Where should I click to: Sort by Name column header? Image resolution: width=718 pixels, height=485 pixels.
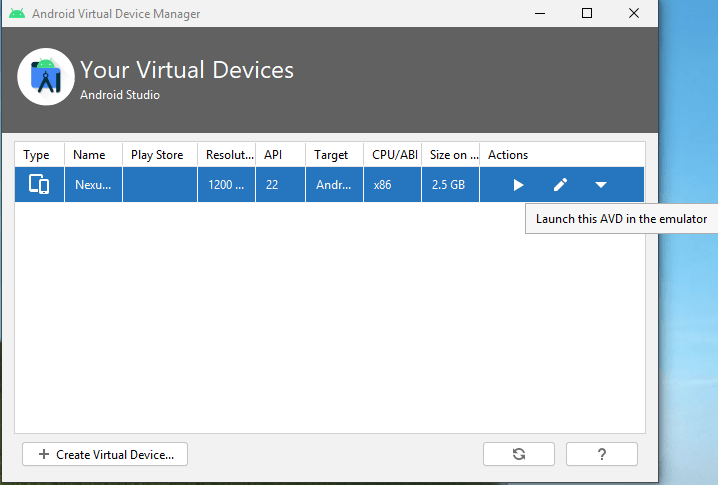point(93,155)
